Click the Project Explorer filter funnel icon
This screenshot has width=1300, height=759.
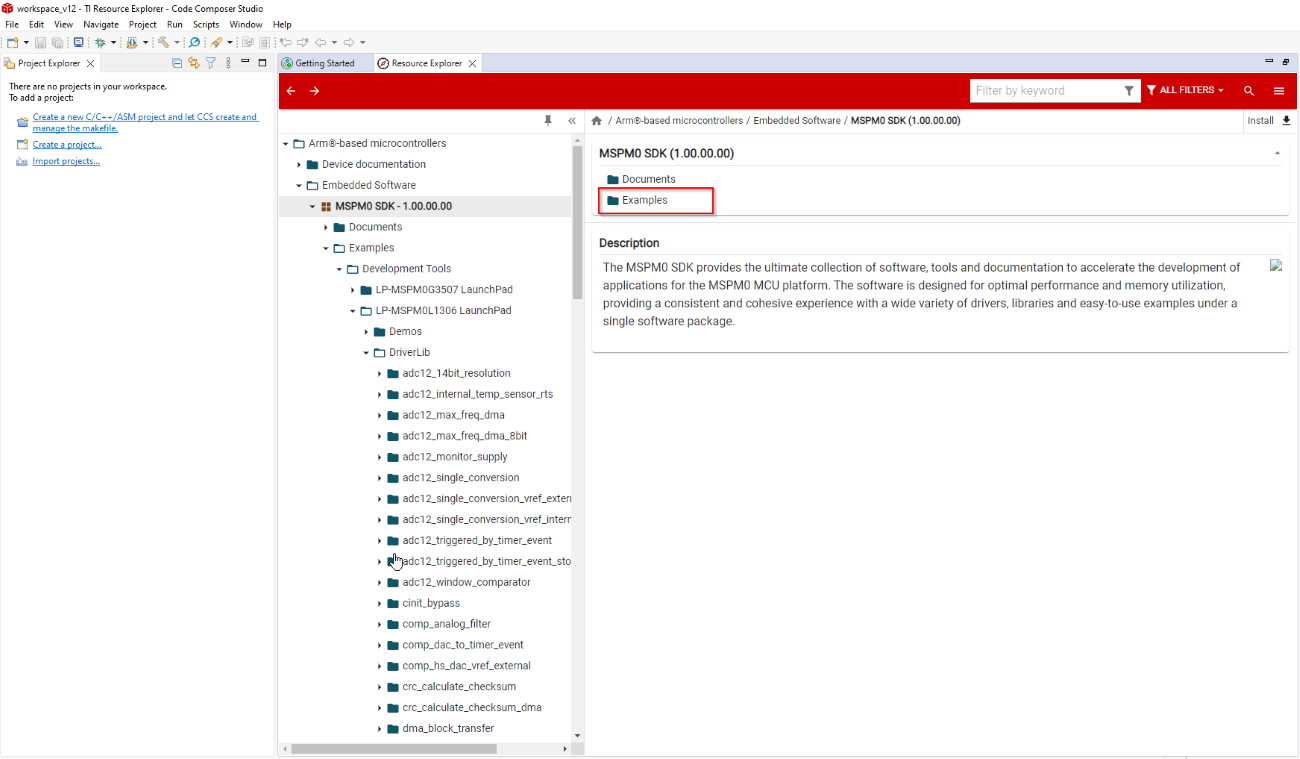(x=211, y=63)
